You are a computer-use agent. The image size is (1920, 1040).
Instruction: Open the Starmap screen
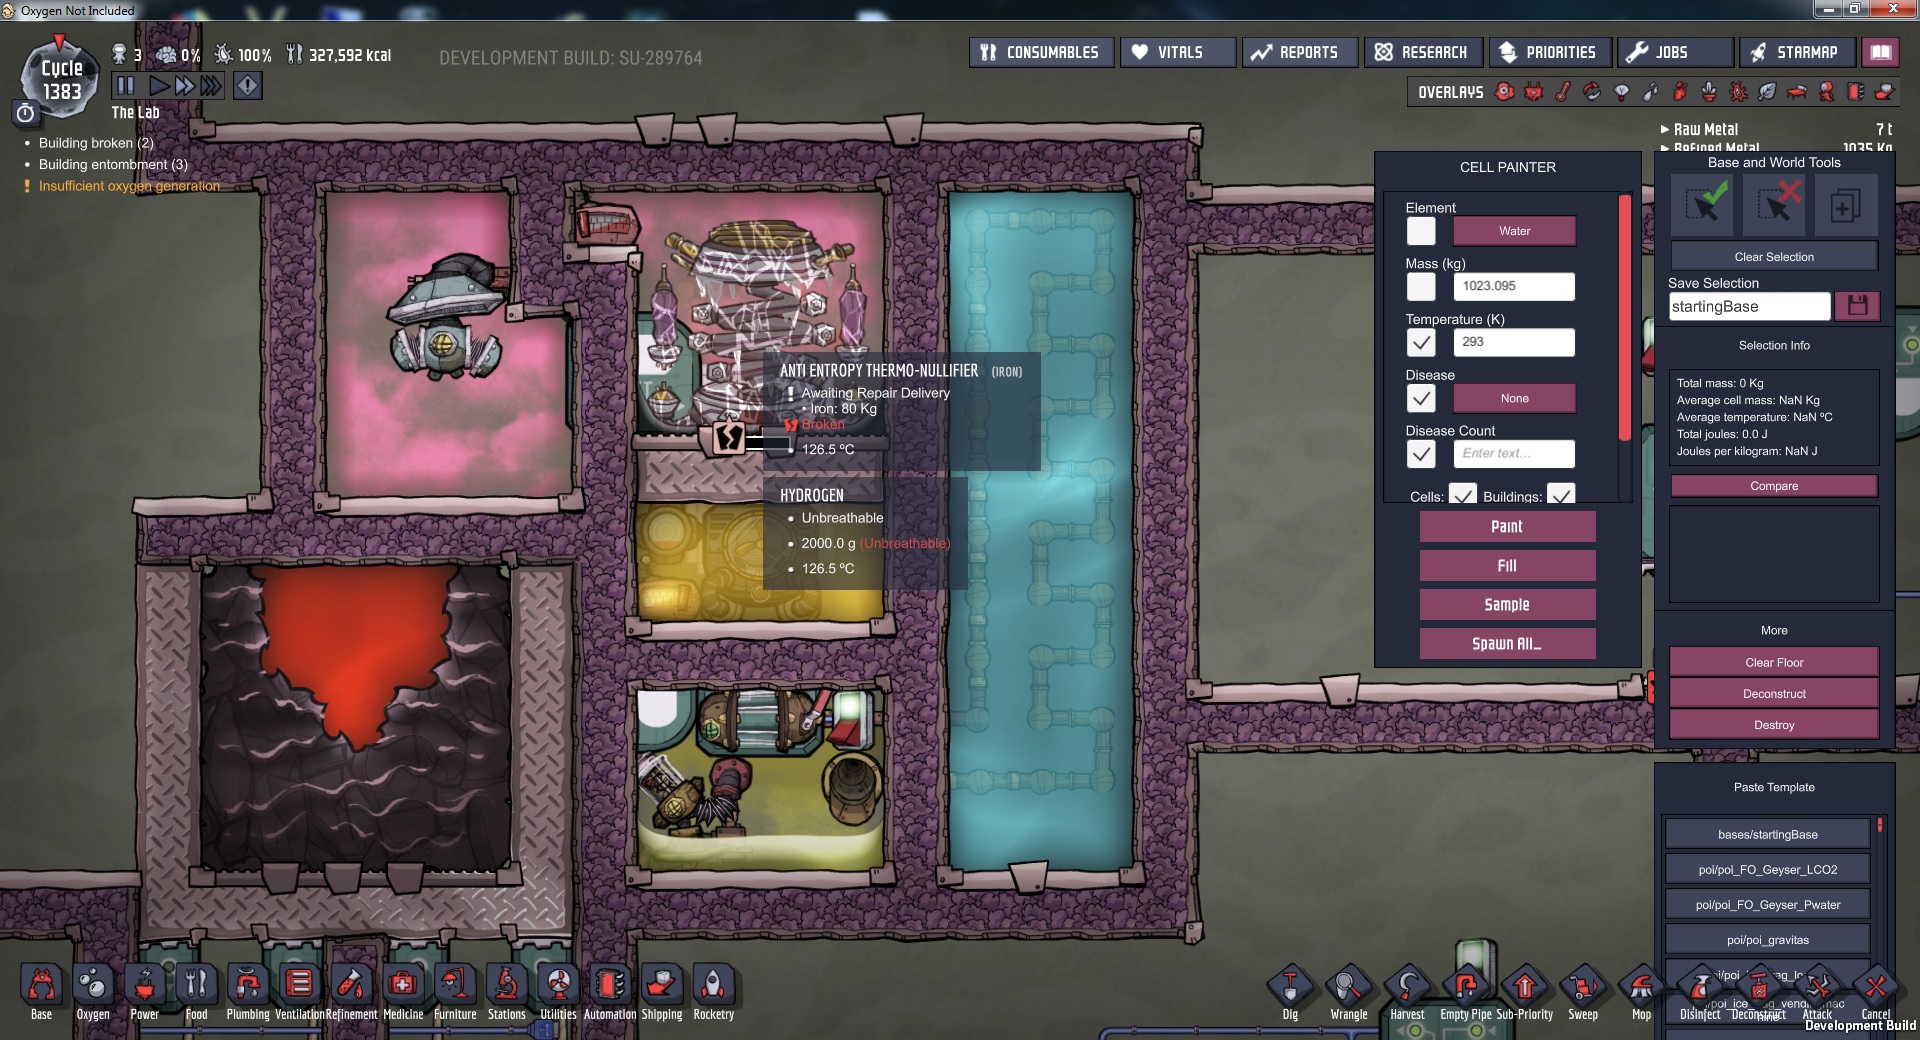tap(1797, 52)
